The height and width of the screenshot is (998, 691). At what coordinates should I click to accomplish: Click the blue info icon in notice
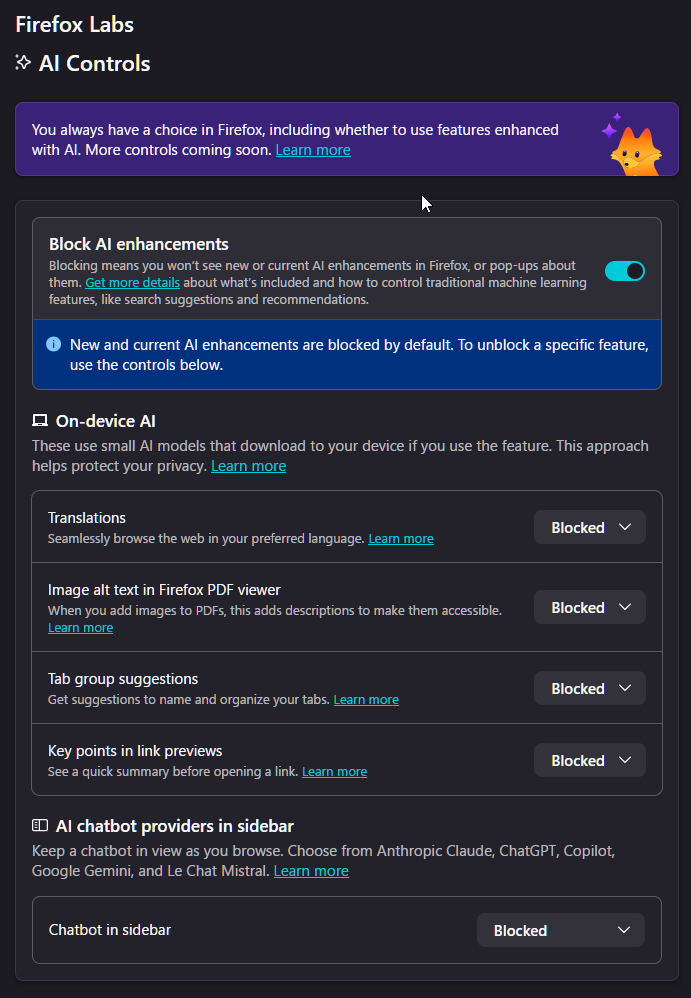(54, 345)
